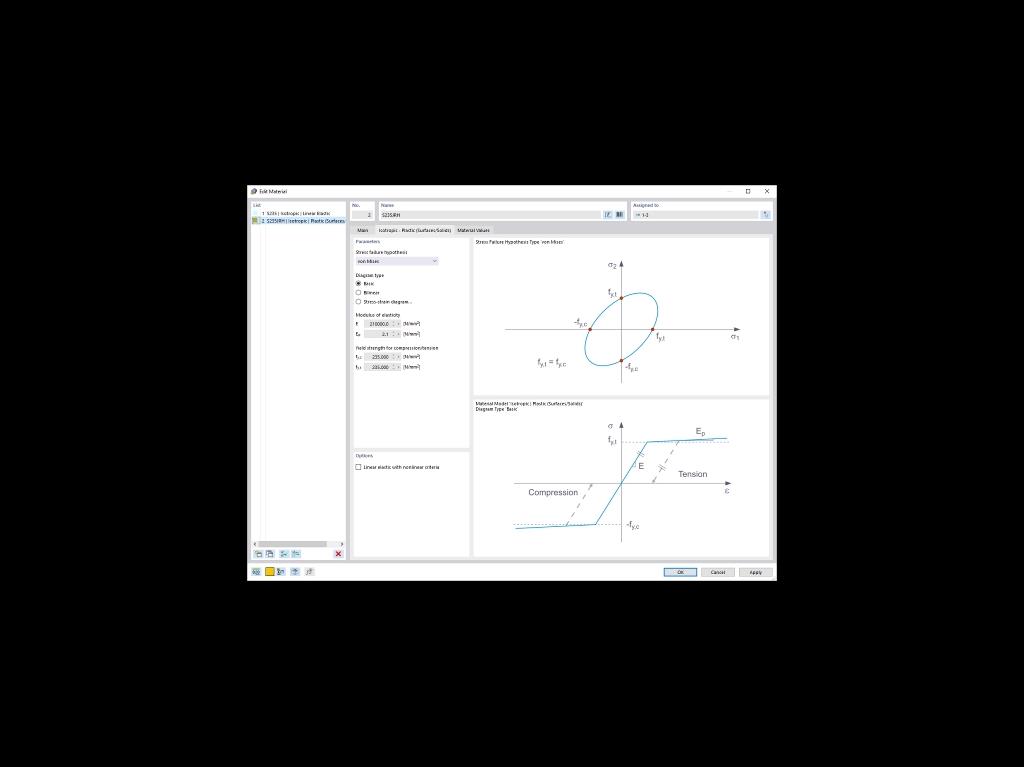Click the Ep value field 2.1

[377, 334]
